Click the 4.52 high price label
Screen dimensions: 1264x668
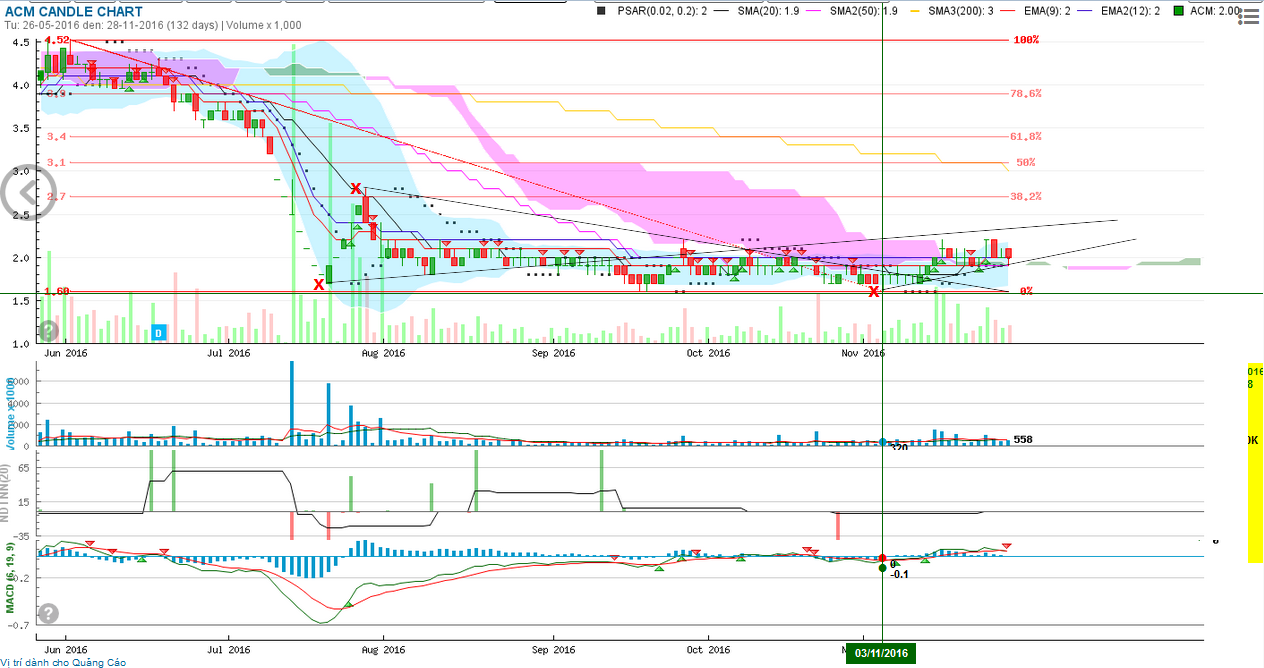pos(57,40)
